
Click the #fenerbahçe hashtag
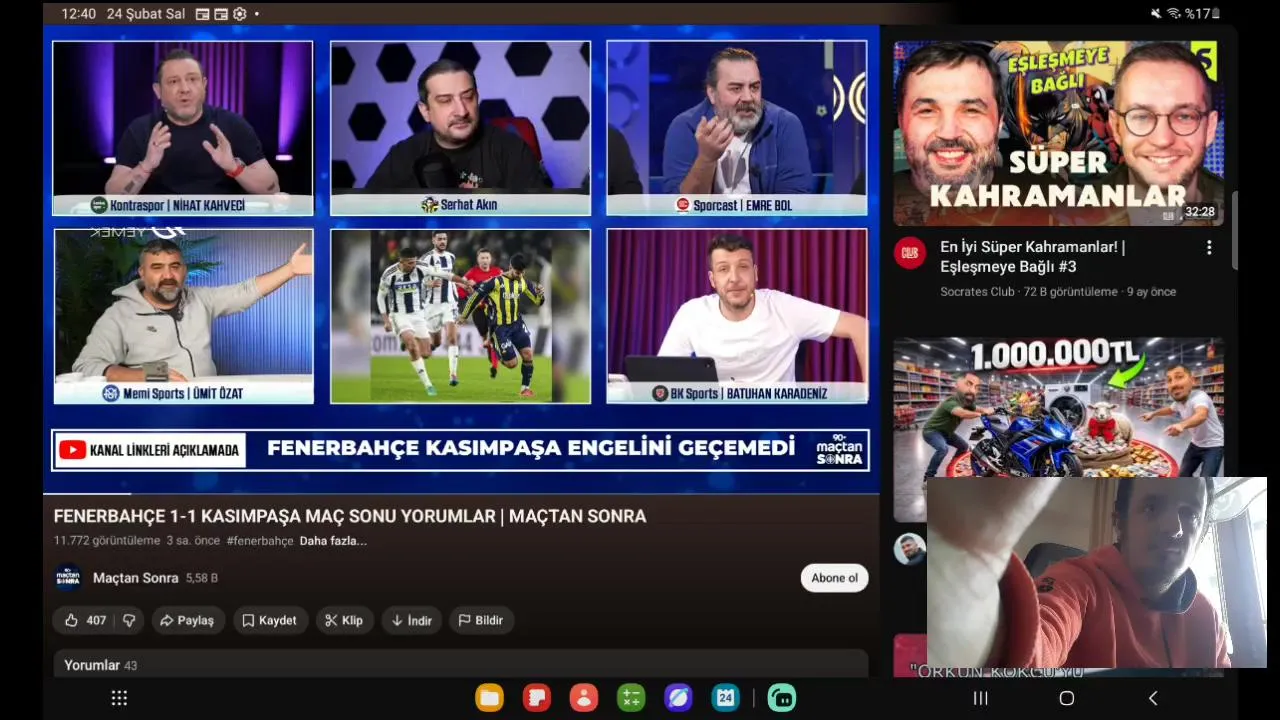(260, 541)
